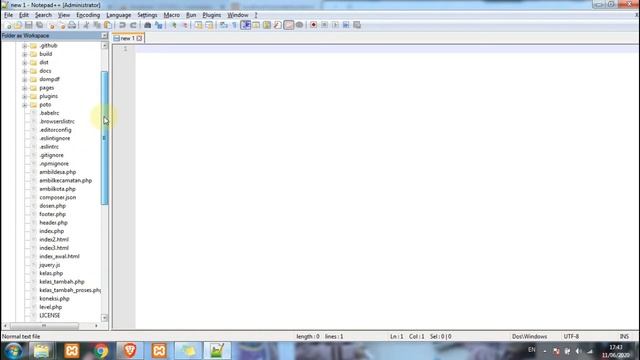Image resolution: width=640 pixels, height=360 pixels.
Task: Toggle the Monitoring eye toolbar icon
Action: point(299,25)
